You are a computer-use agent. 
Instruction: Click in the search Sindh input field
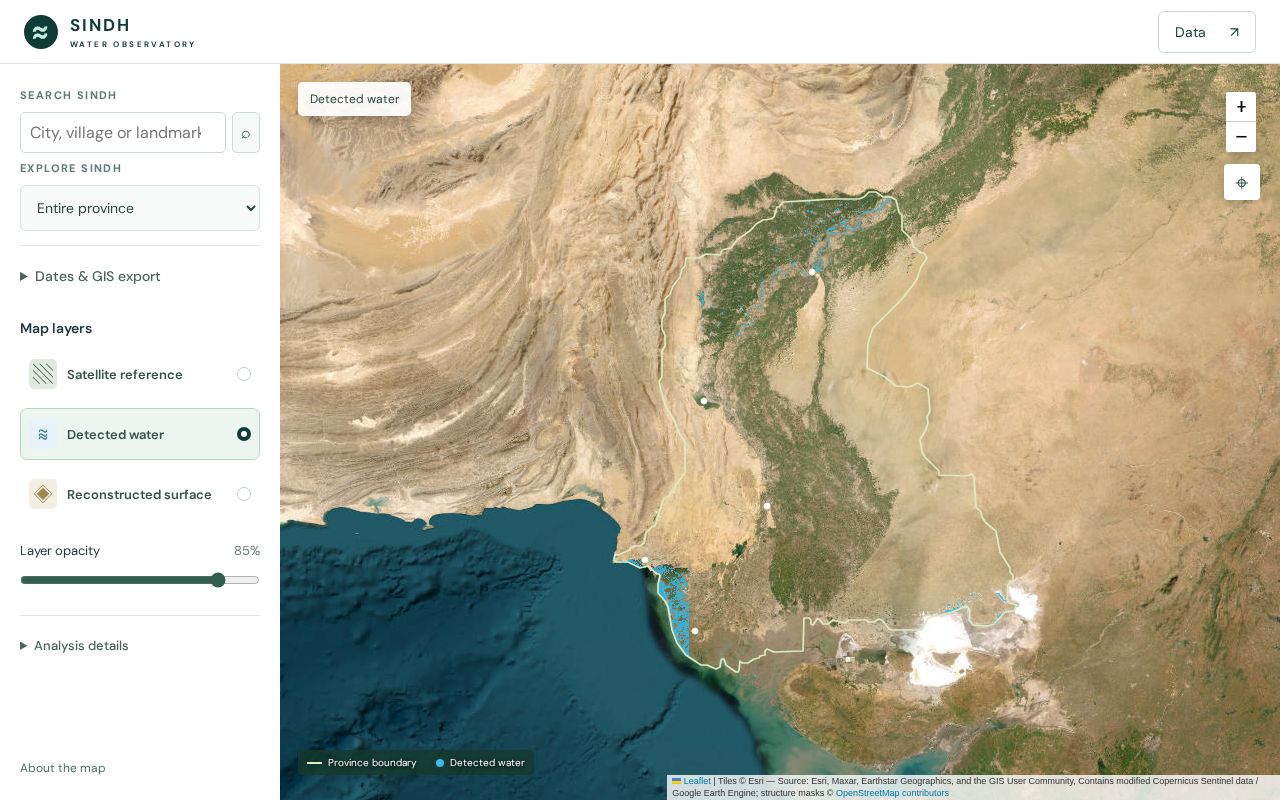(x=123, y=133)
